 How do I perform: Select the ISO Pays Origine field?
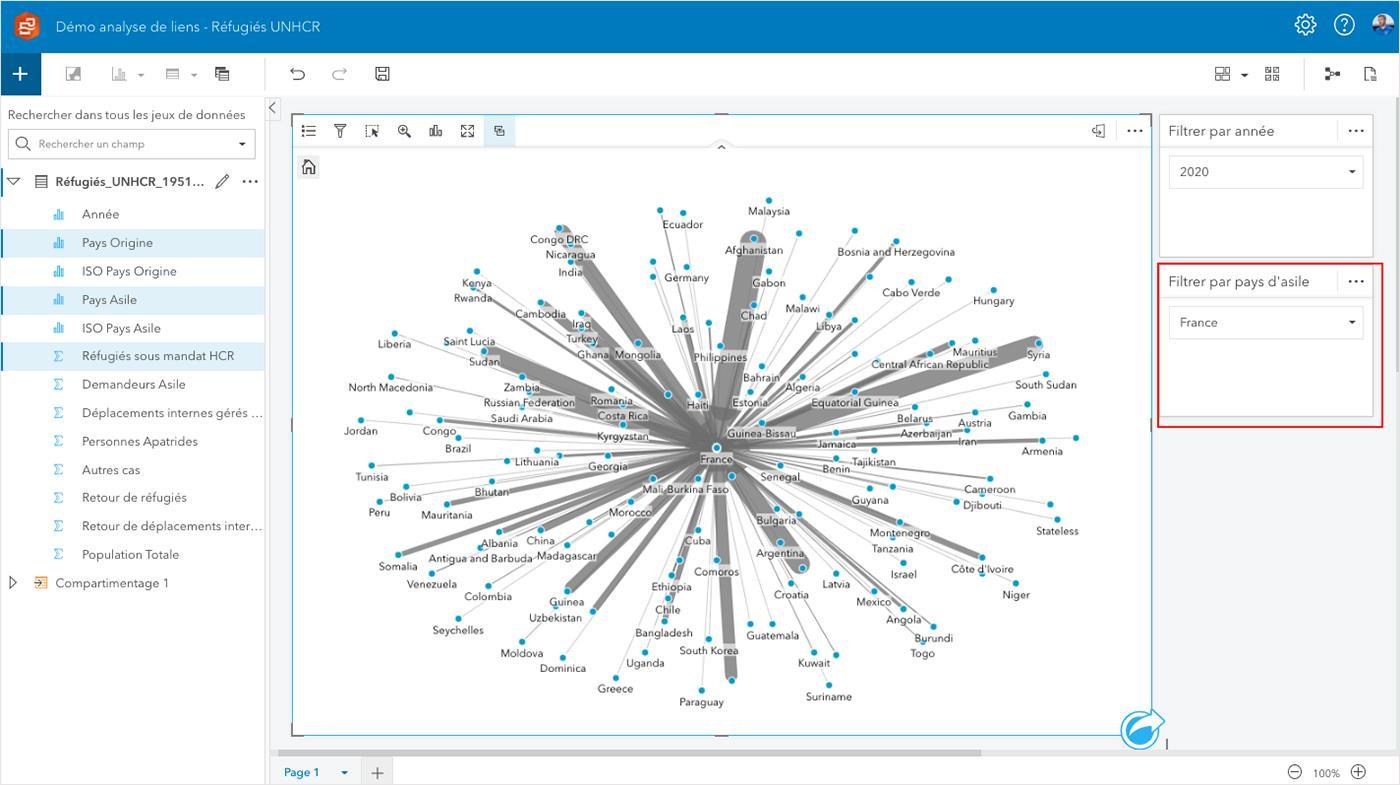(134, 271)
